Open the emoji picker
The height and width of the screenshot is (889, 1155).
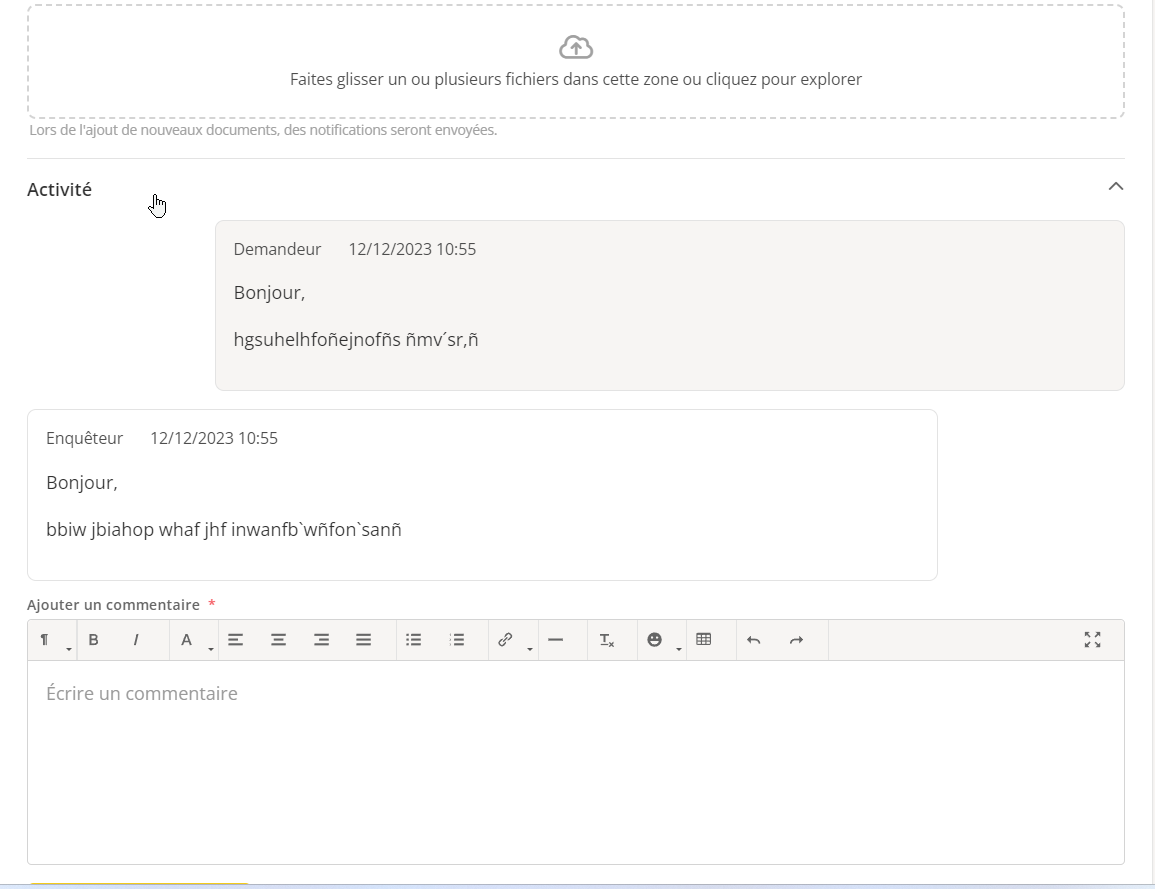654,639
